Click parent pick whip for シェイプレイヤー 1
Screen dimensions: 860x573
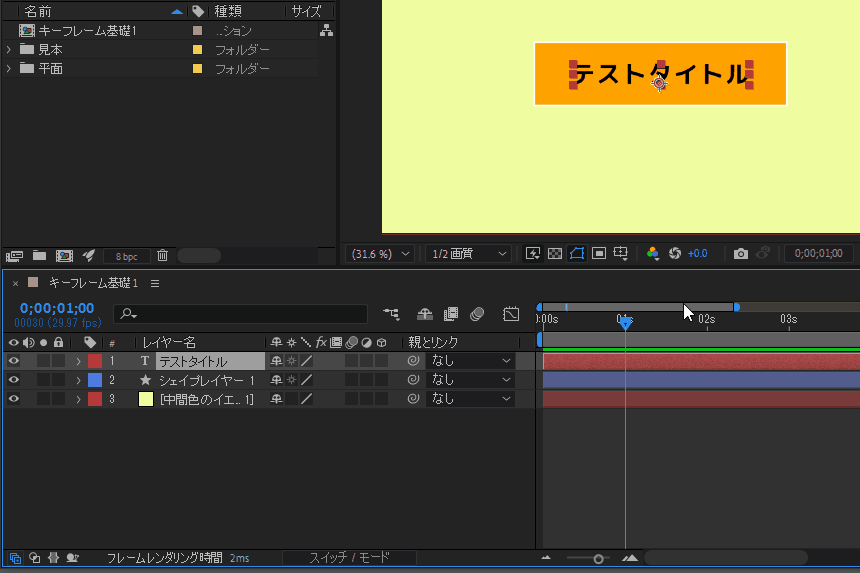point(414,379)
